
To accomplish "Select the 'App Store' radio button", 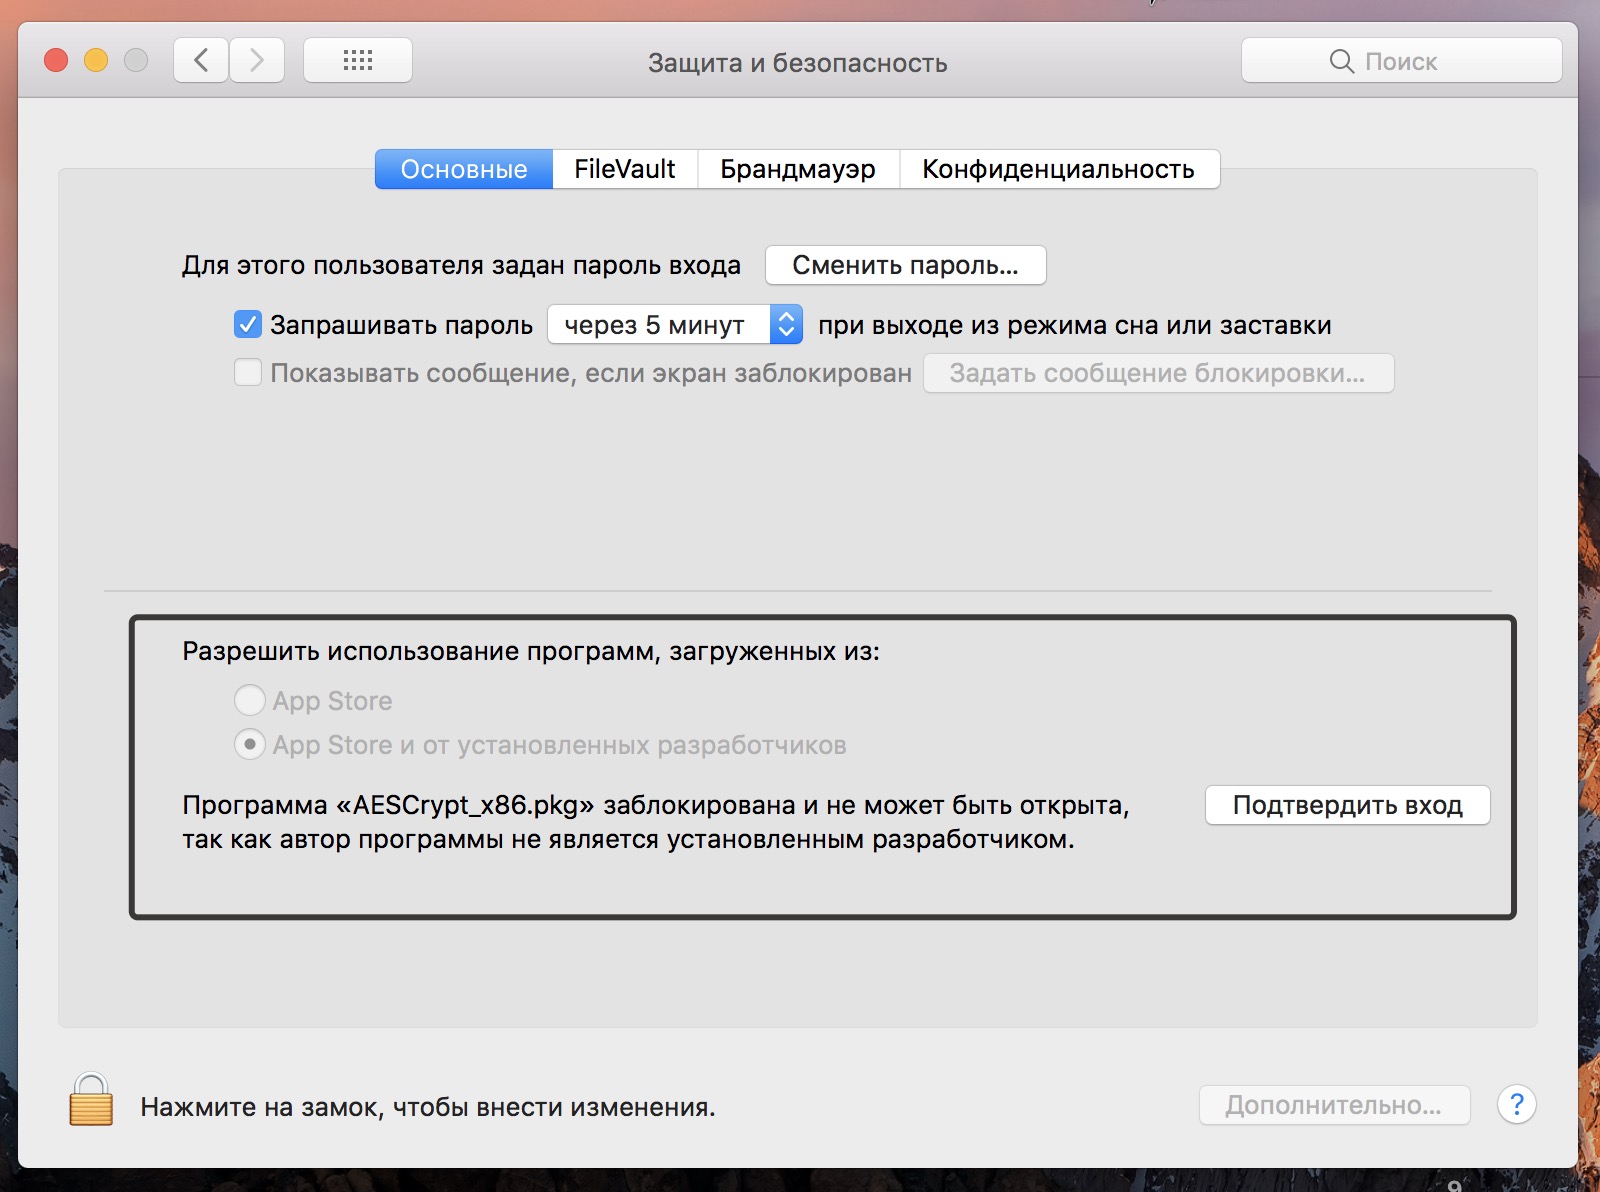I will pyautogui.click(x=250, y=700).
